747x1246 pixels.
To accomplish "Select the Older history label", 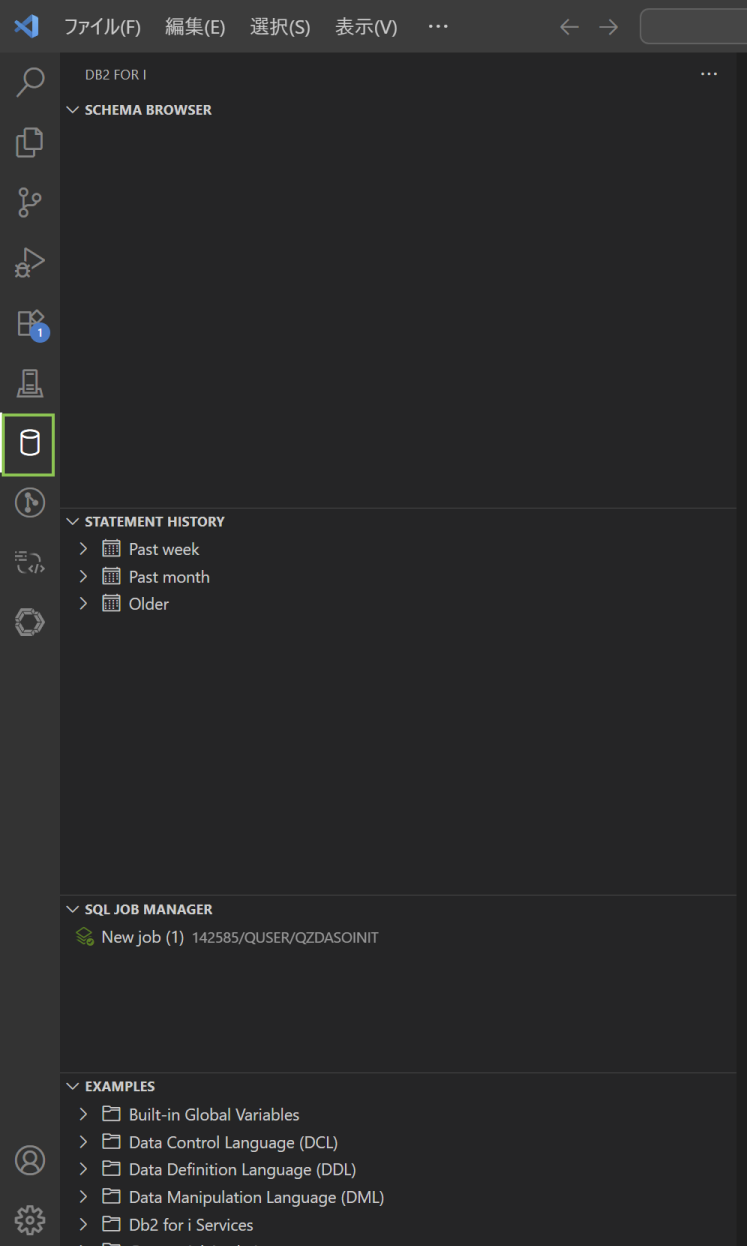I will click(149, 604).
